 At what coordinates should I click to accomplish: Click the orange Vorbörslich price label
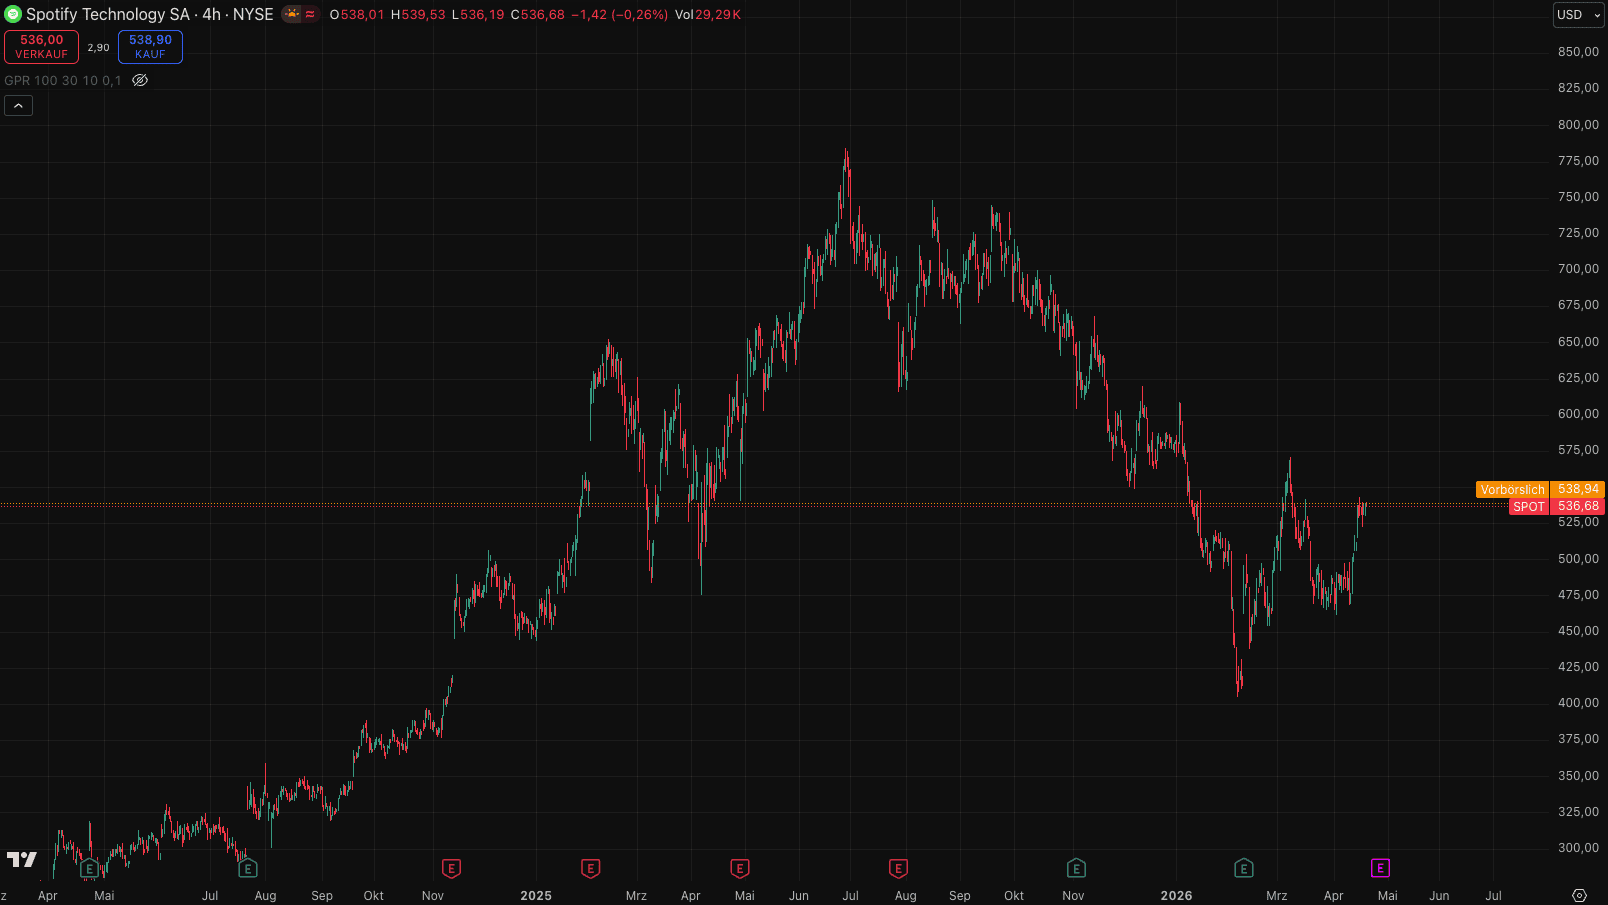coord(1512,489)
